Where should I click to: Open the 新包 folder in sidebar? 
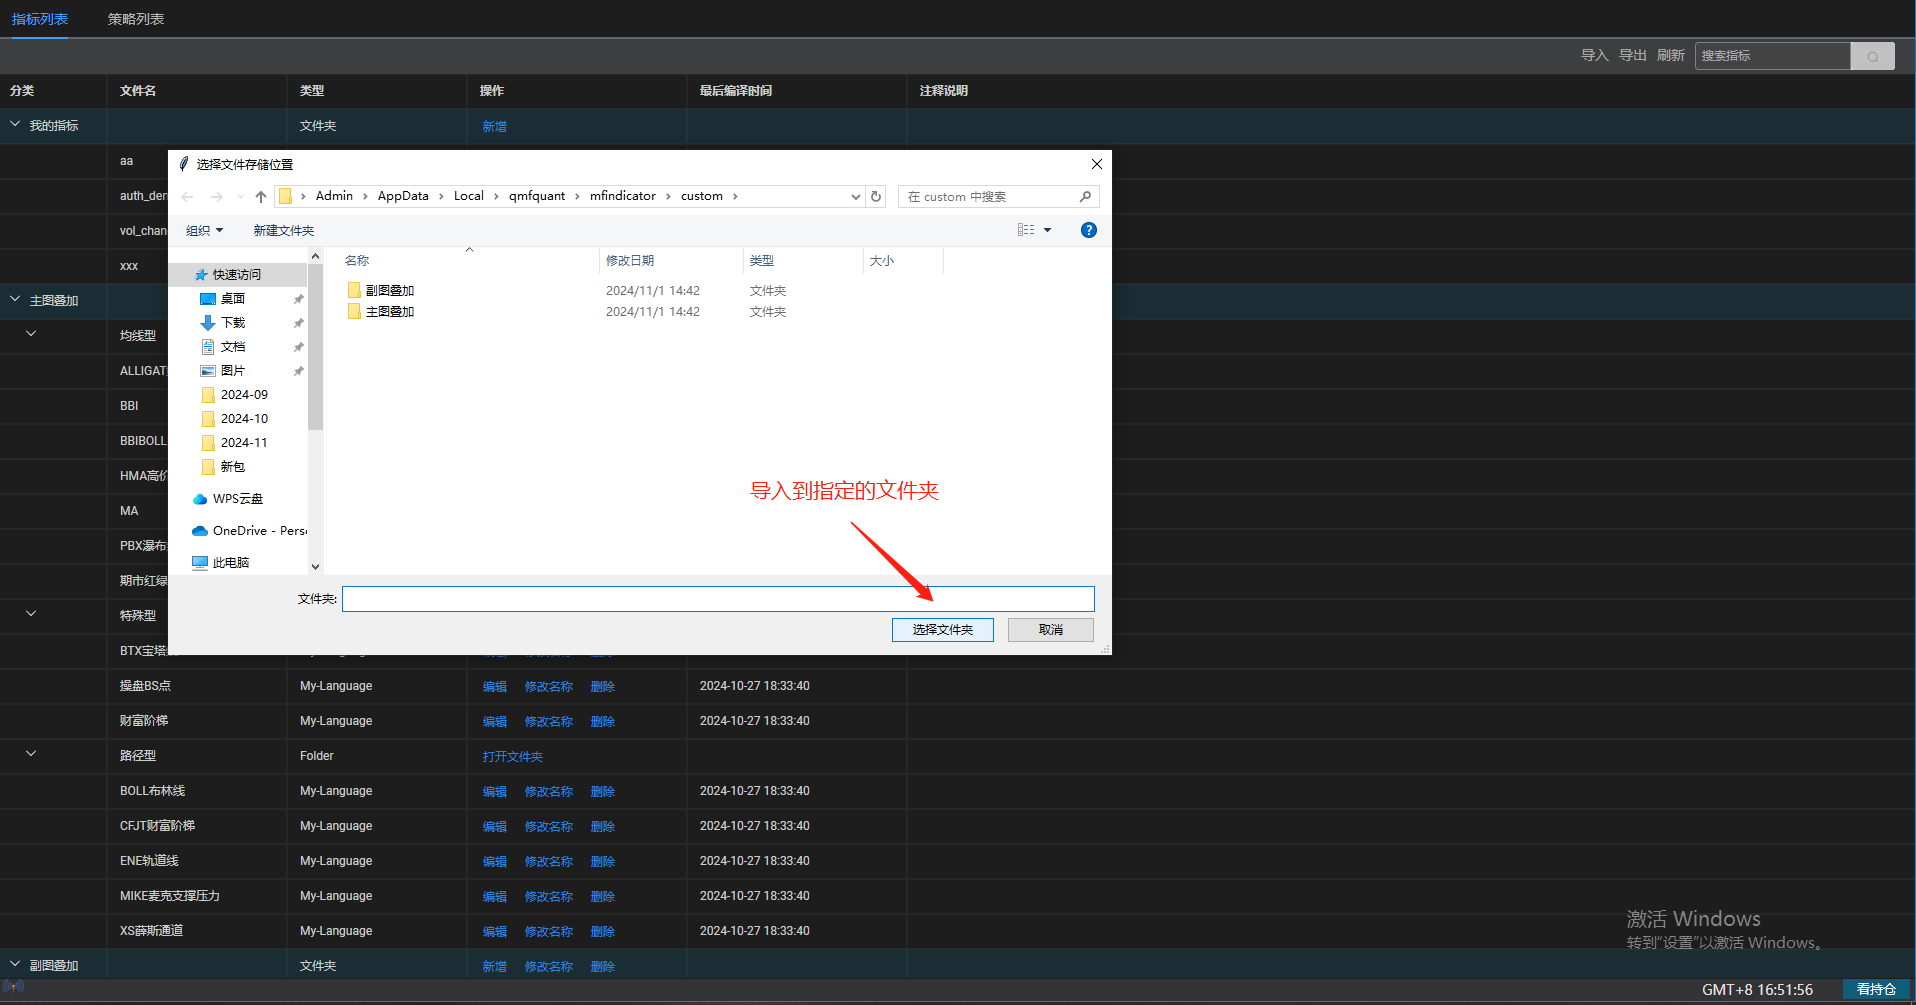(x=233, y=467)
